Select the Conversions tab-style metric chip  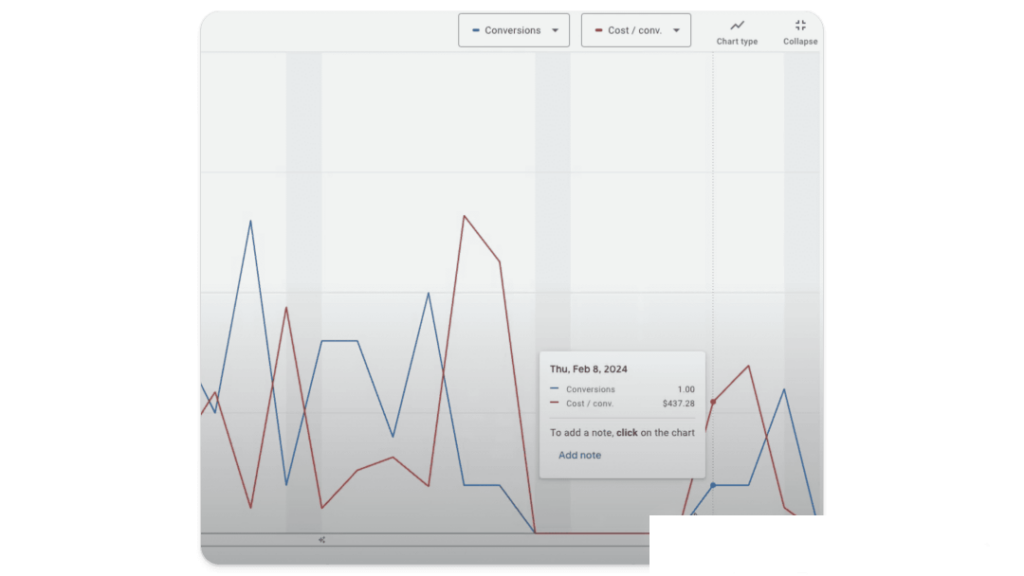(x=513, y=30)
